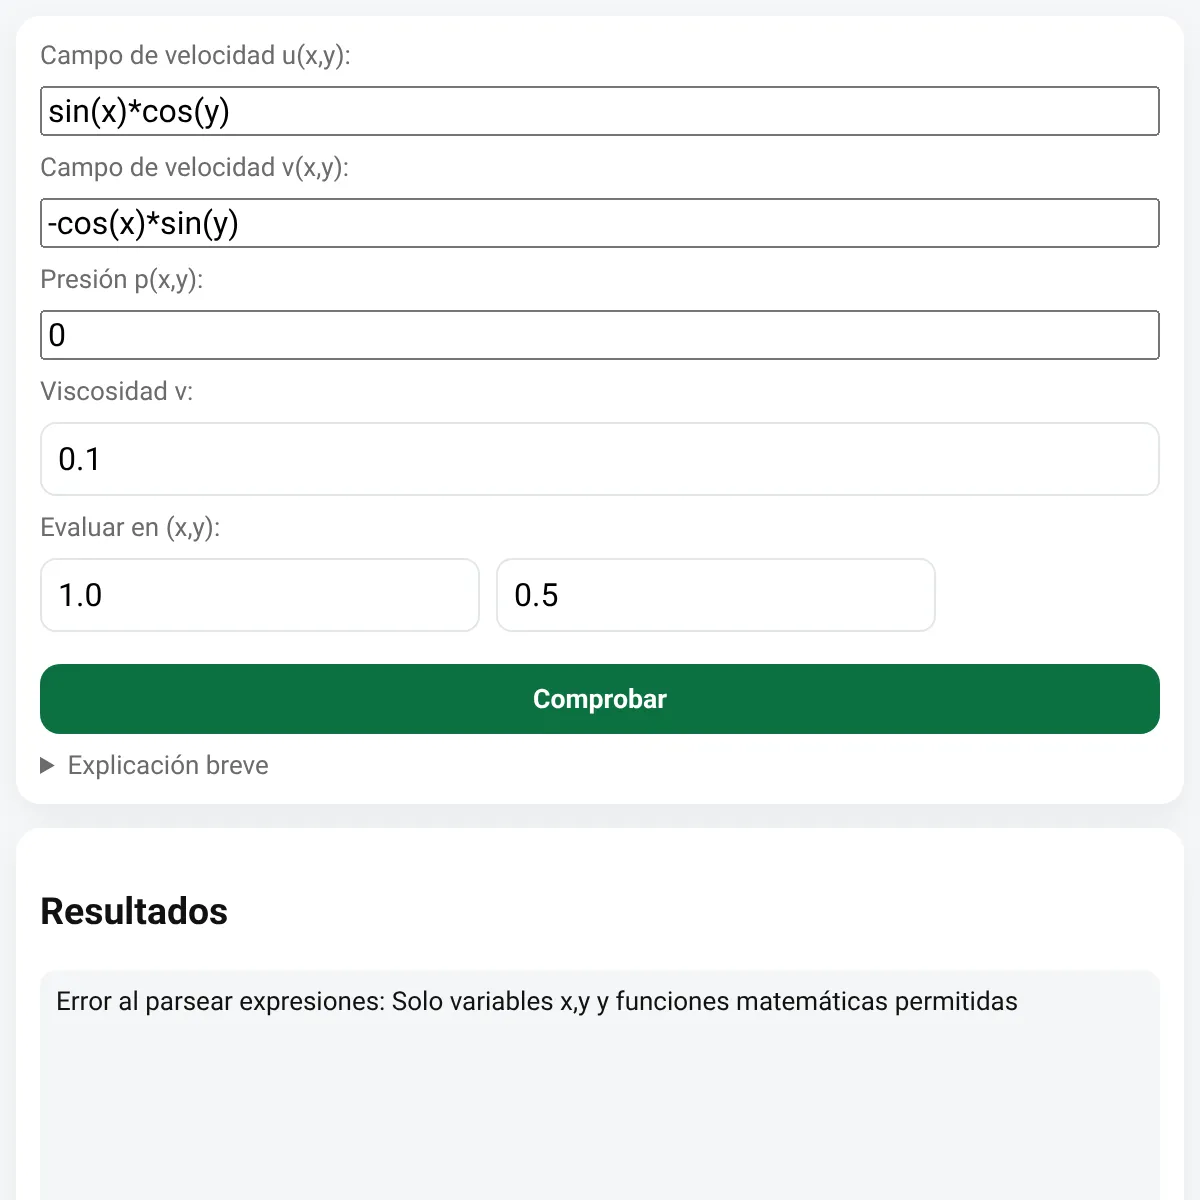
Task: Focus the v(x,y) velocity field input
Action: click(x=600, y=223)
